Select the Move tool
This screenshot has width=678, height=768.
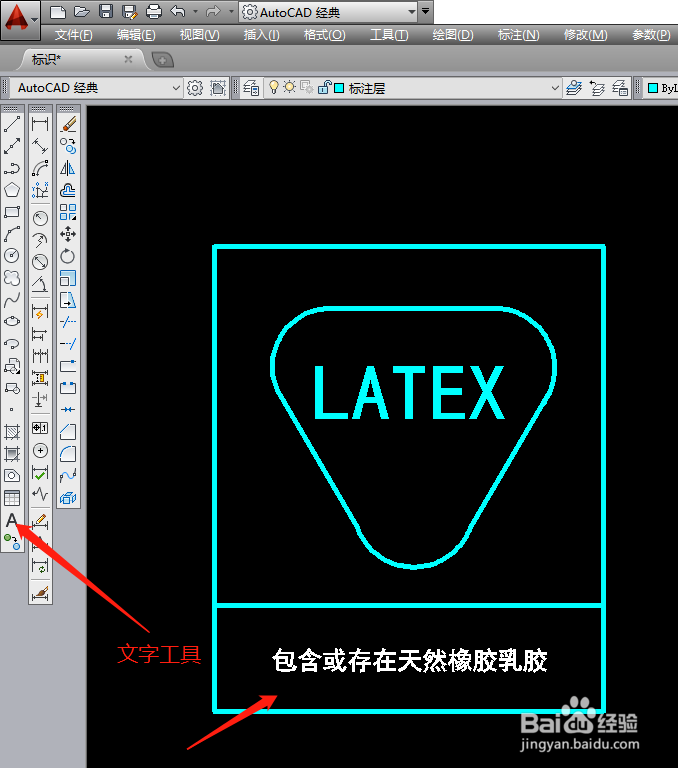pos(68,234)
